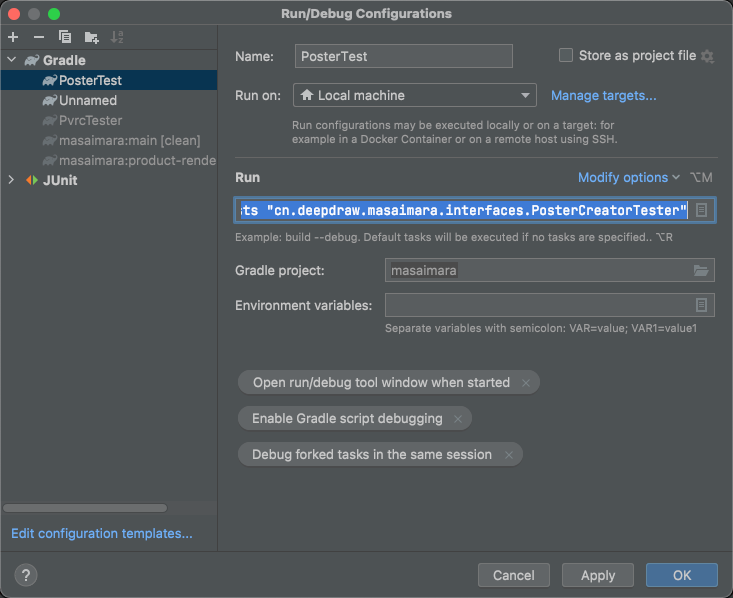This screenshot has height=598, width=733.
Task: Confirm with the OK button
Action: tap(682, 575)
